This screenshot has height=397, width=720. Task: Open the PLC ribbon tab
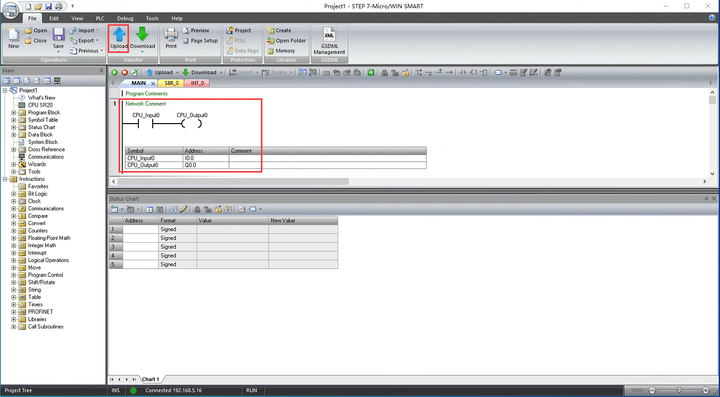[x=100, y=18]
